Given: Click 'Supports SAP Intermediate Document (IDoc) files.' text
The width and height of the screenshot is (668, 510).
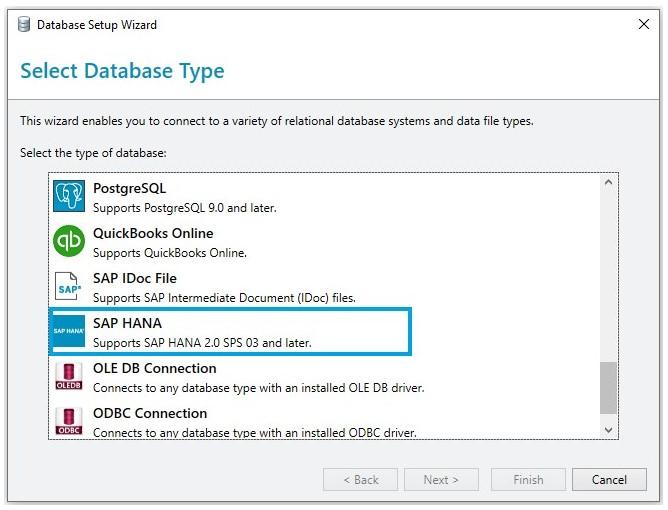Looking at the screenshot, I should click(224, 298).
